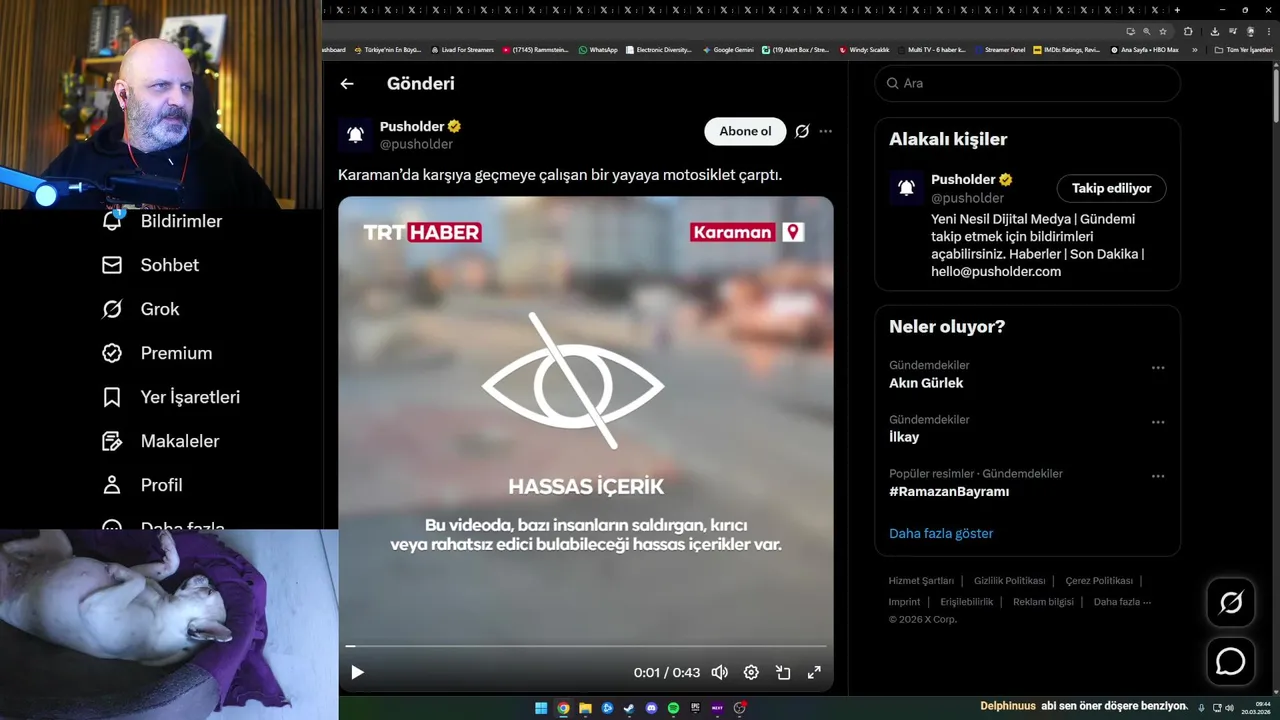Screen dimensions: 1280x720
Task: Open browser downloads icon
Action: [1215, 31]
